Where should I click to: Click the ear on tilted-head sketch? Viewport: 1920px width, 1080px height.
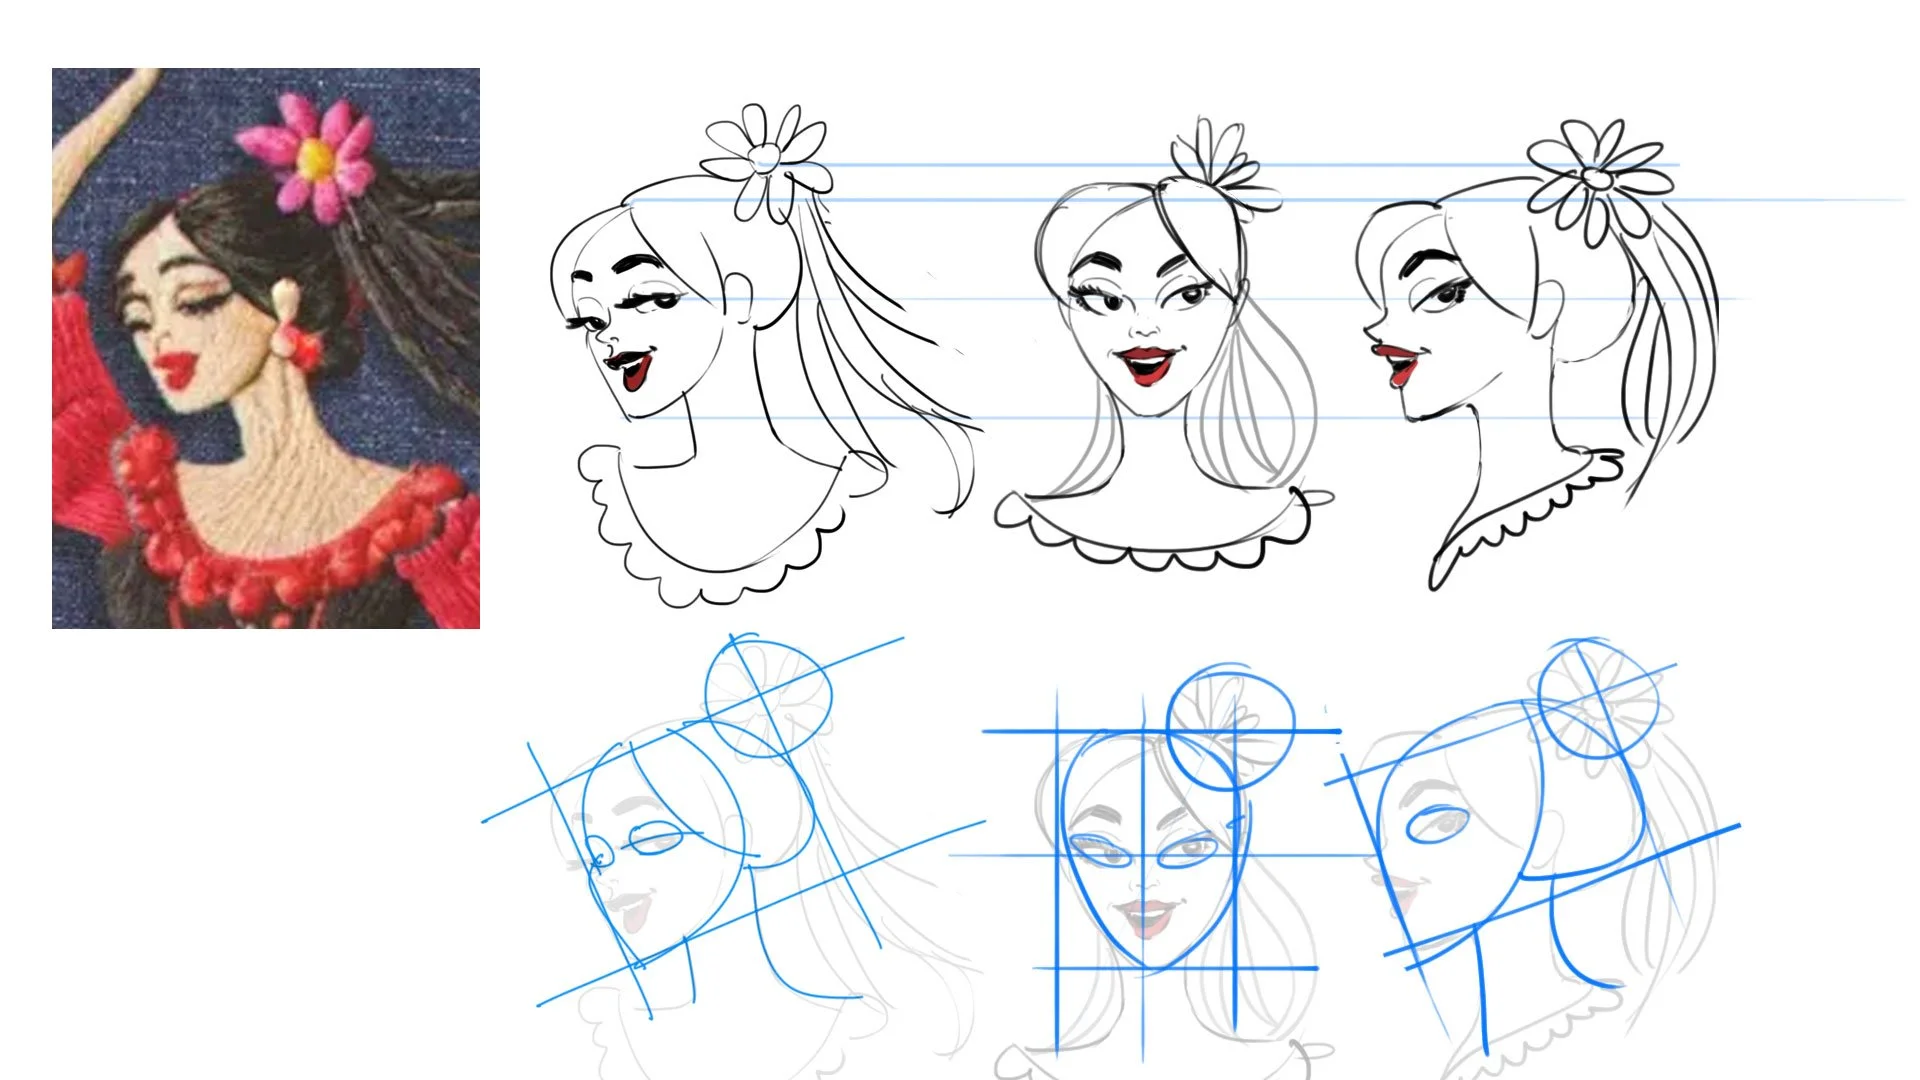739,297
